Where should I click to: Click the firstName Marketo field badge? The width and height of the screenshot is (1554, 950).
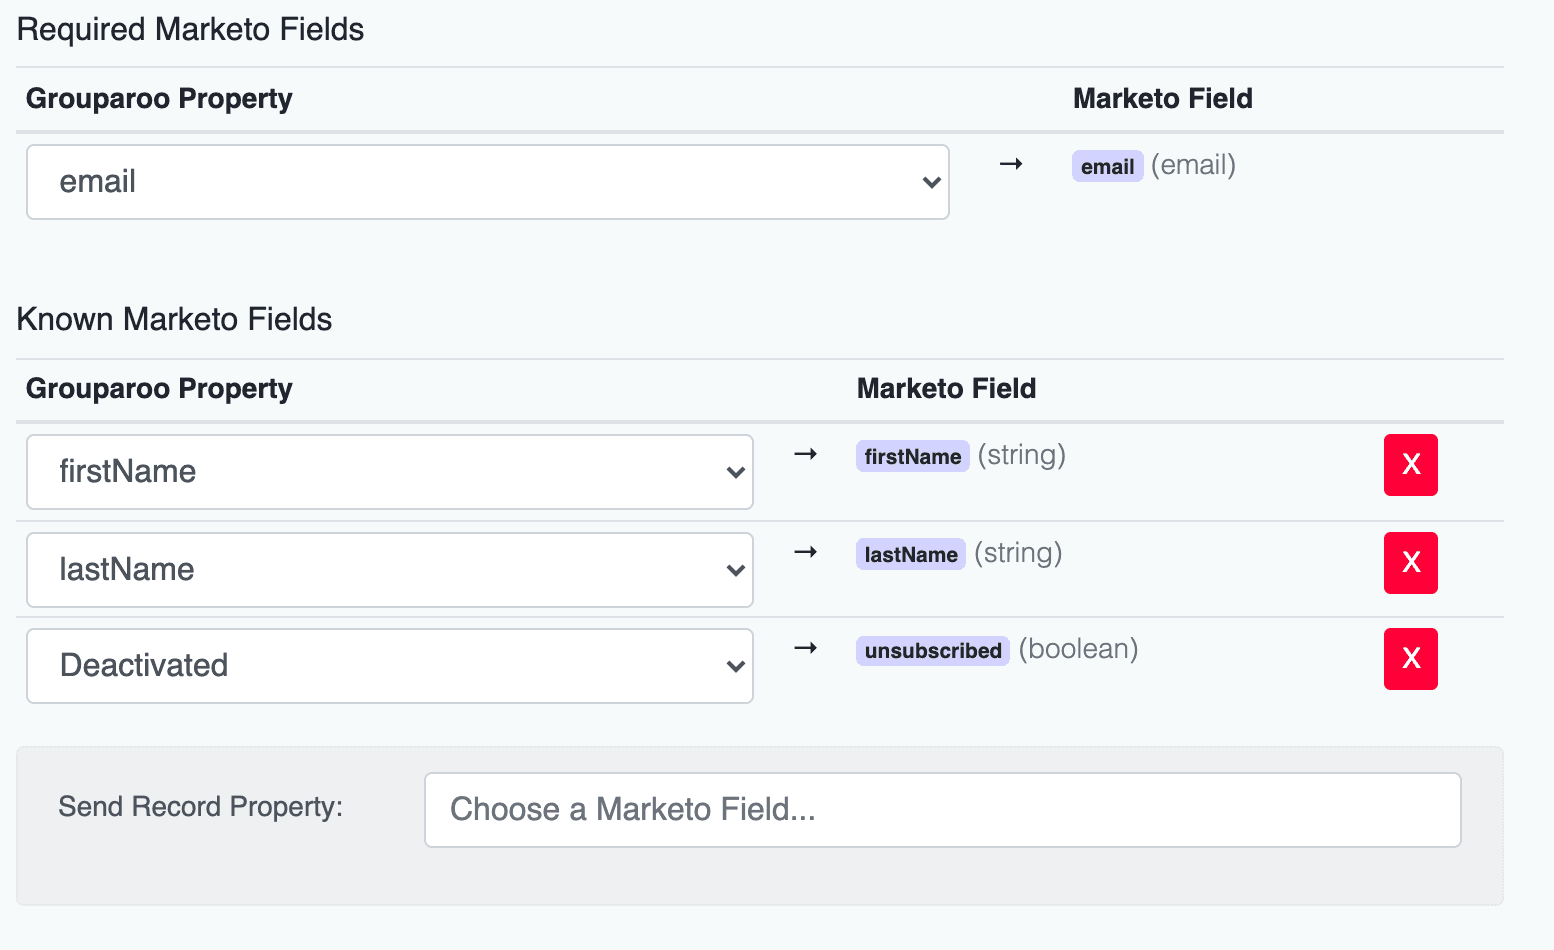[912, 456]
